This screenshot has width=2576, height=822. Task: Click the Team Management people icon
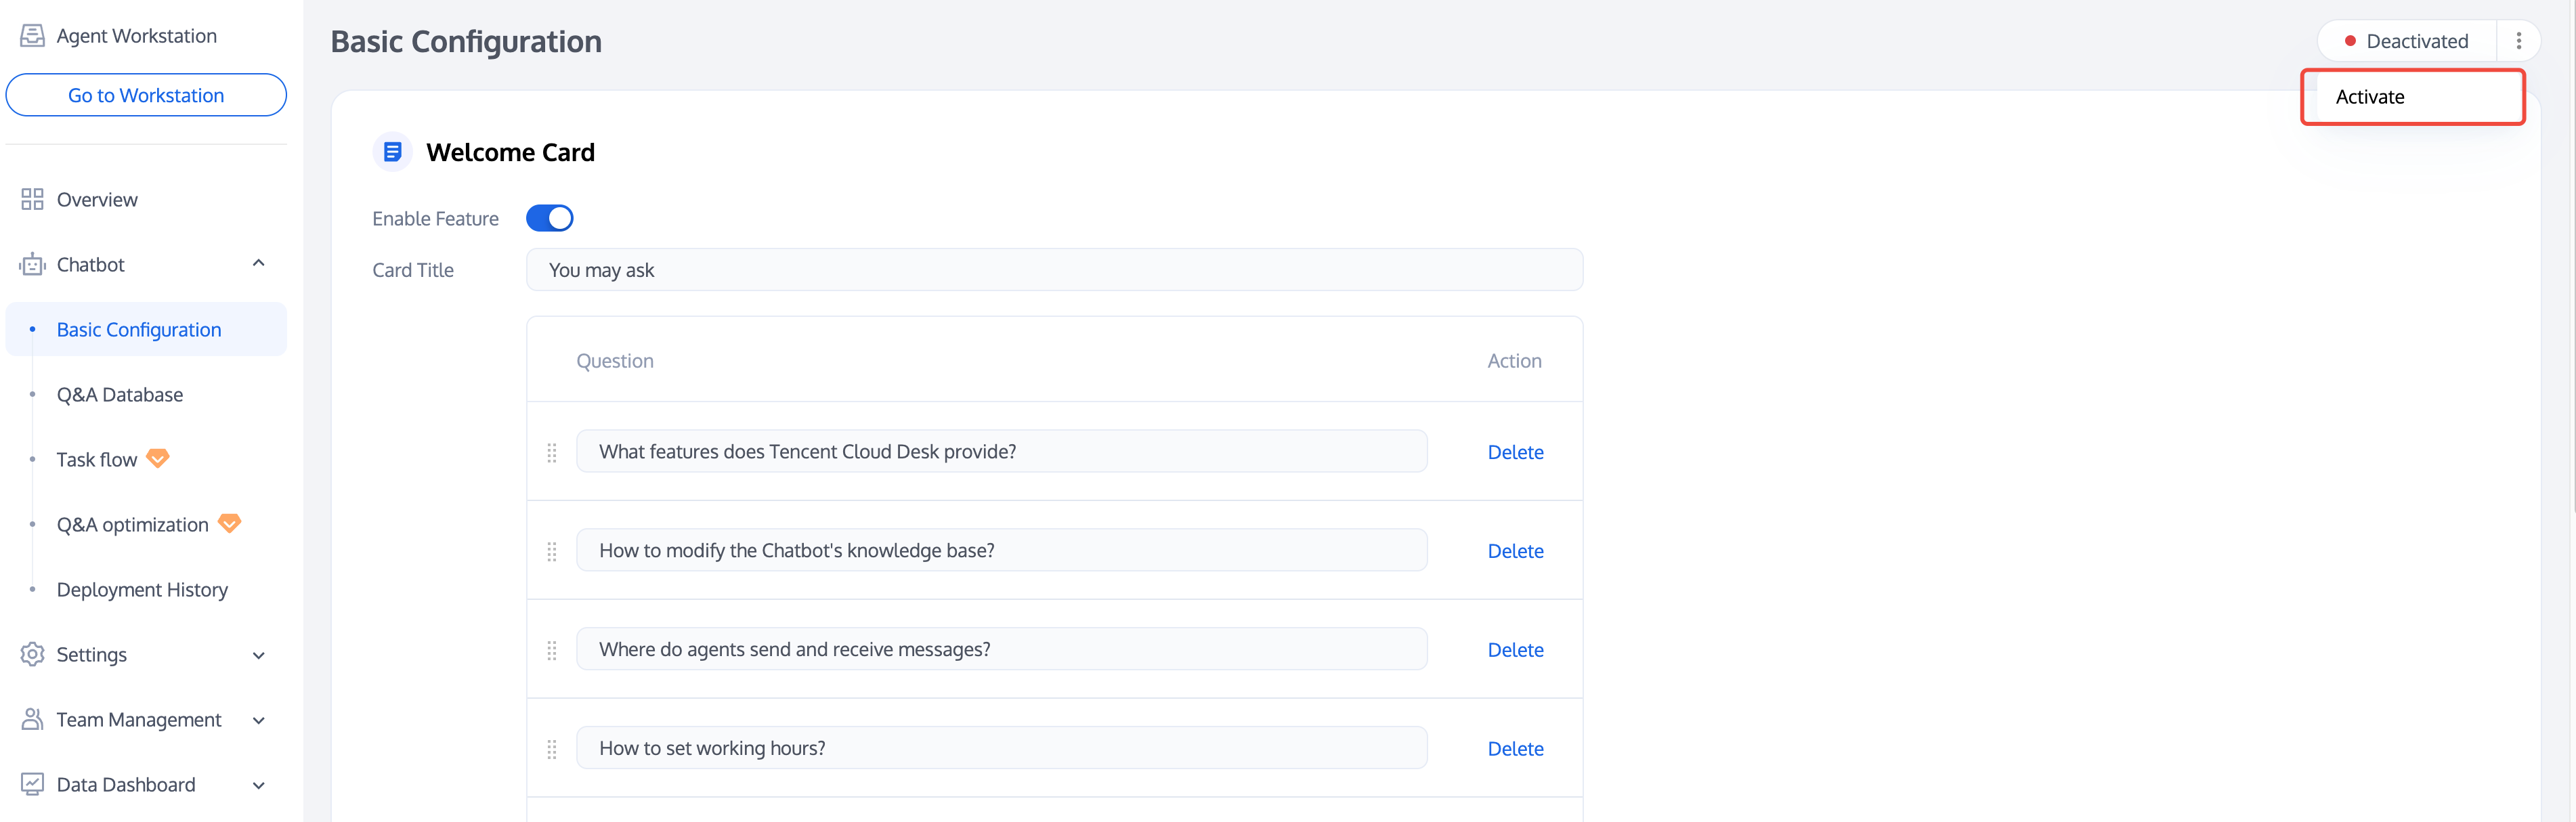(x=32, y=719)
